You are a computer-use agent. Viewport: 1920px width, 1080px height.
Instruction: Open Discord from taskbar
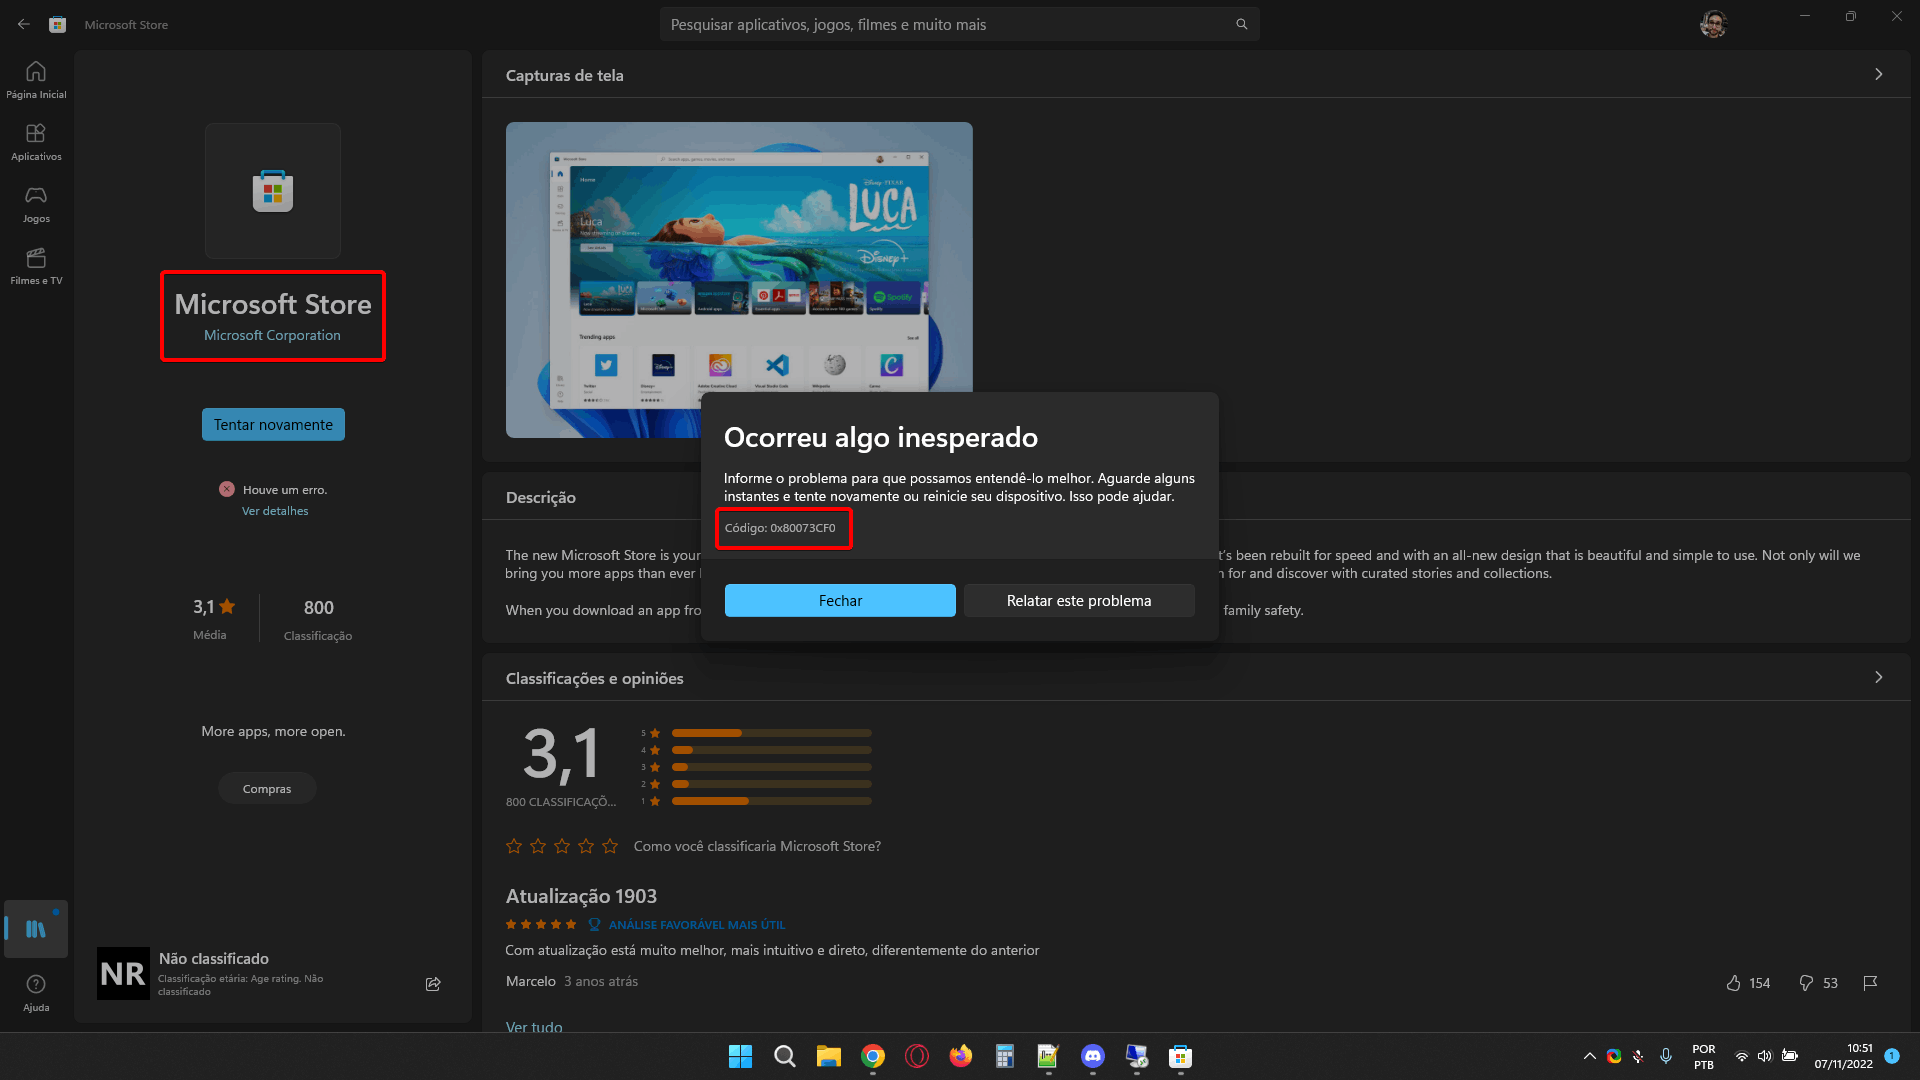[1093, 1056]
